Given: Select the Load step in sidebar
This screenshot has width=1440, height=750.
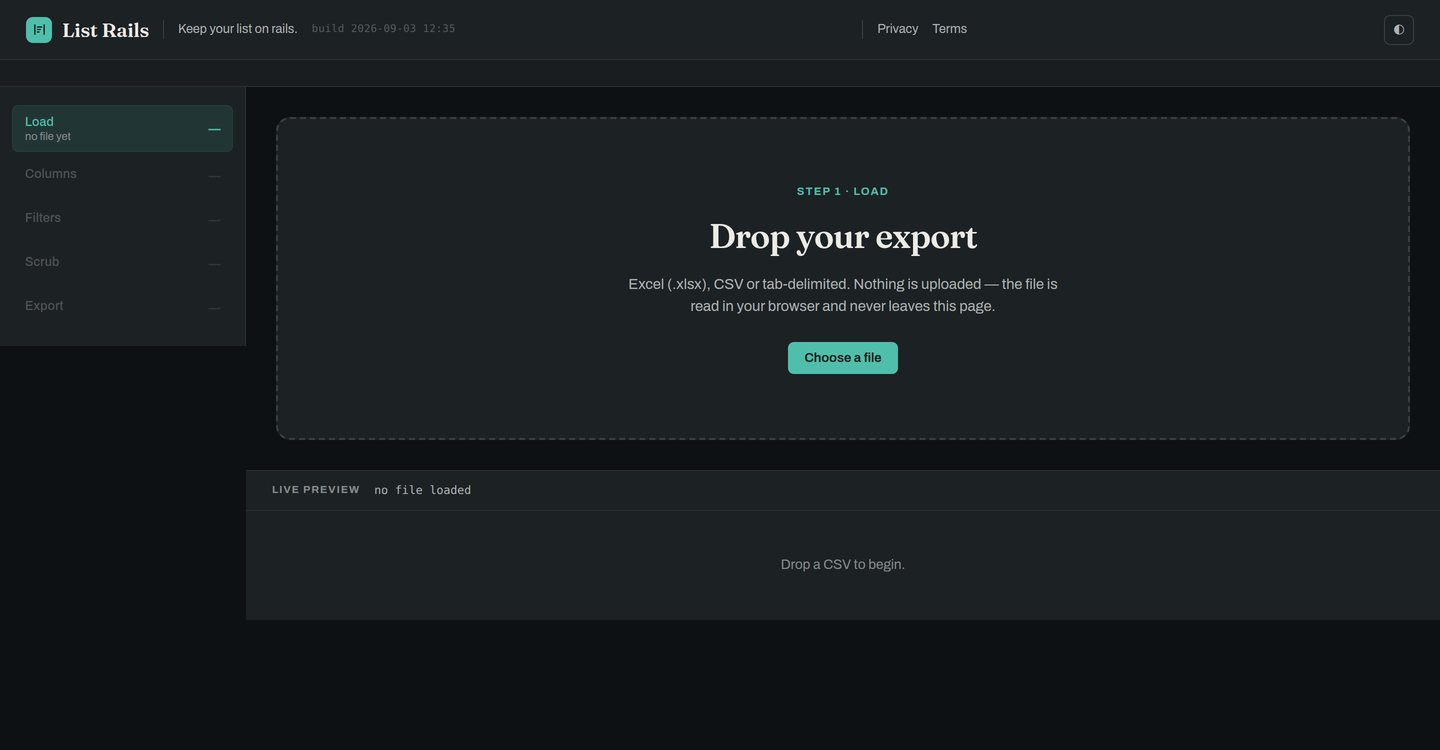Looking at the screenshot, I should click(x=122, y=129).
